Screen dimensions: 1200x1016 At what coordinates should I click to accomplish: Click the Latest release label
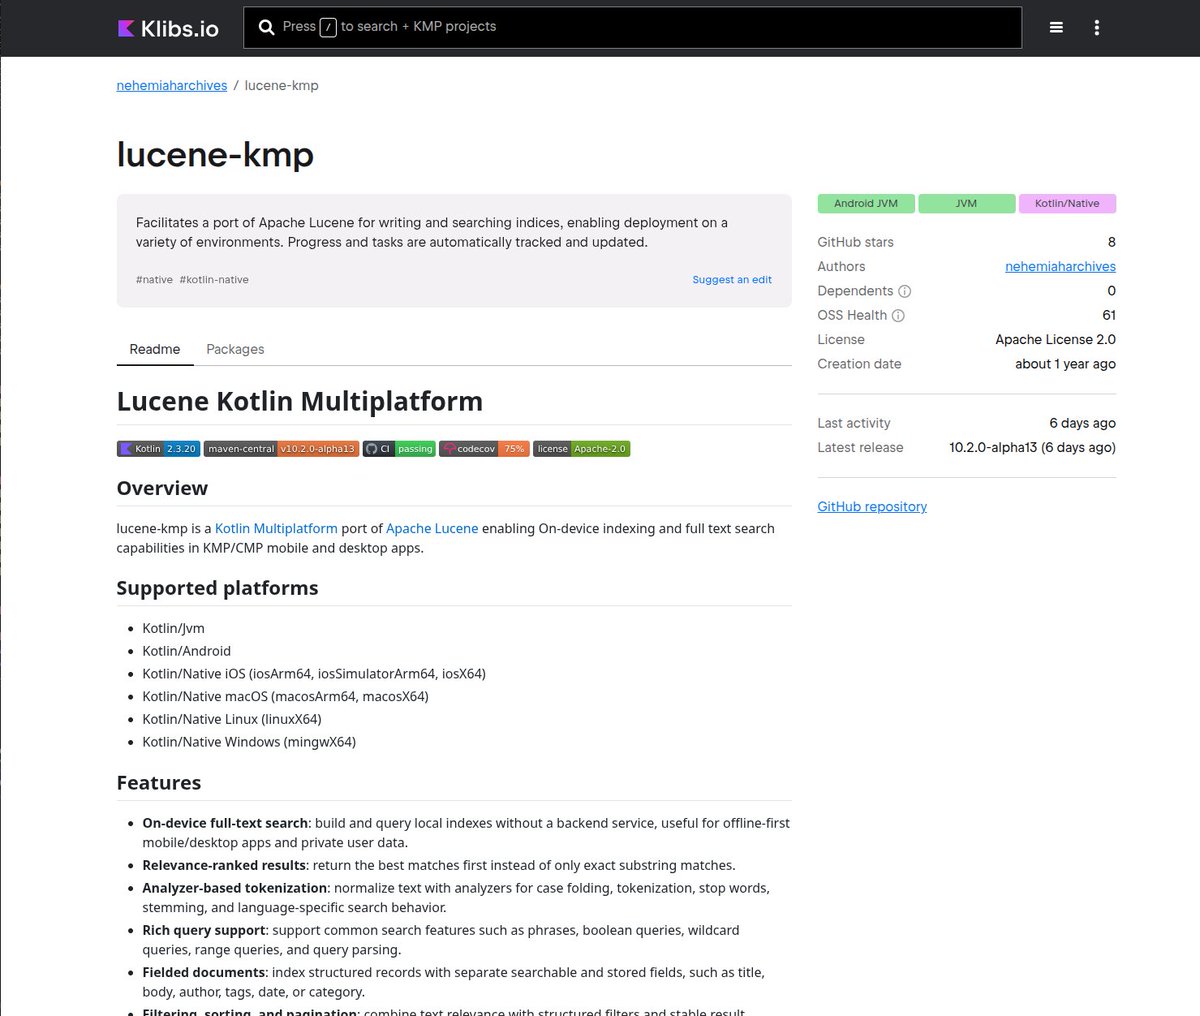pyautogui.click(x=860, y=448)
